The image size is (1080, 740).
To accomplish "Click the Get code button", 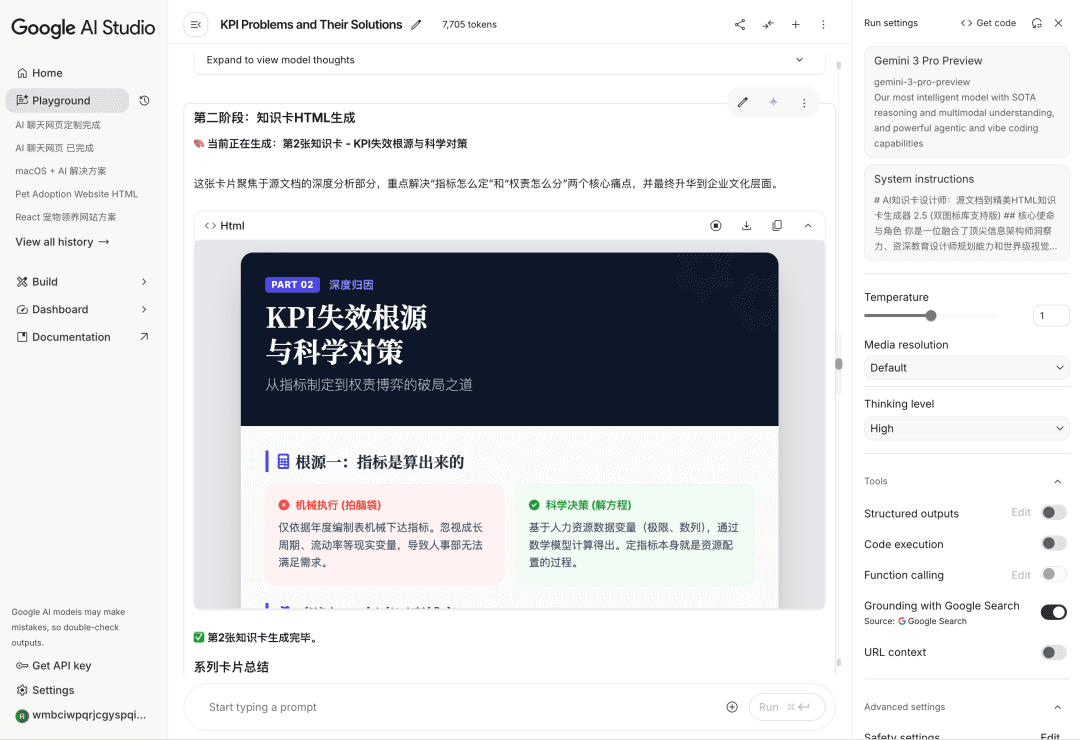I will click(x=988, y=23).
